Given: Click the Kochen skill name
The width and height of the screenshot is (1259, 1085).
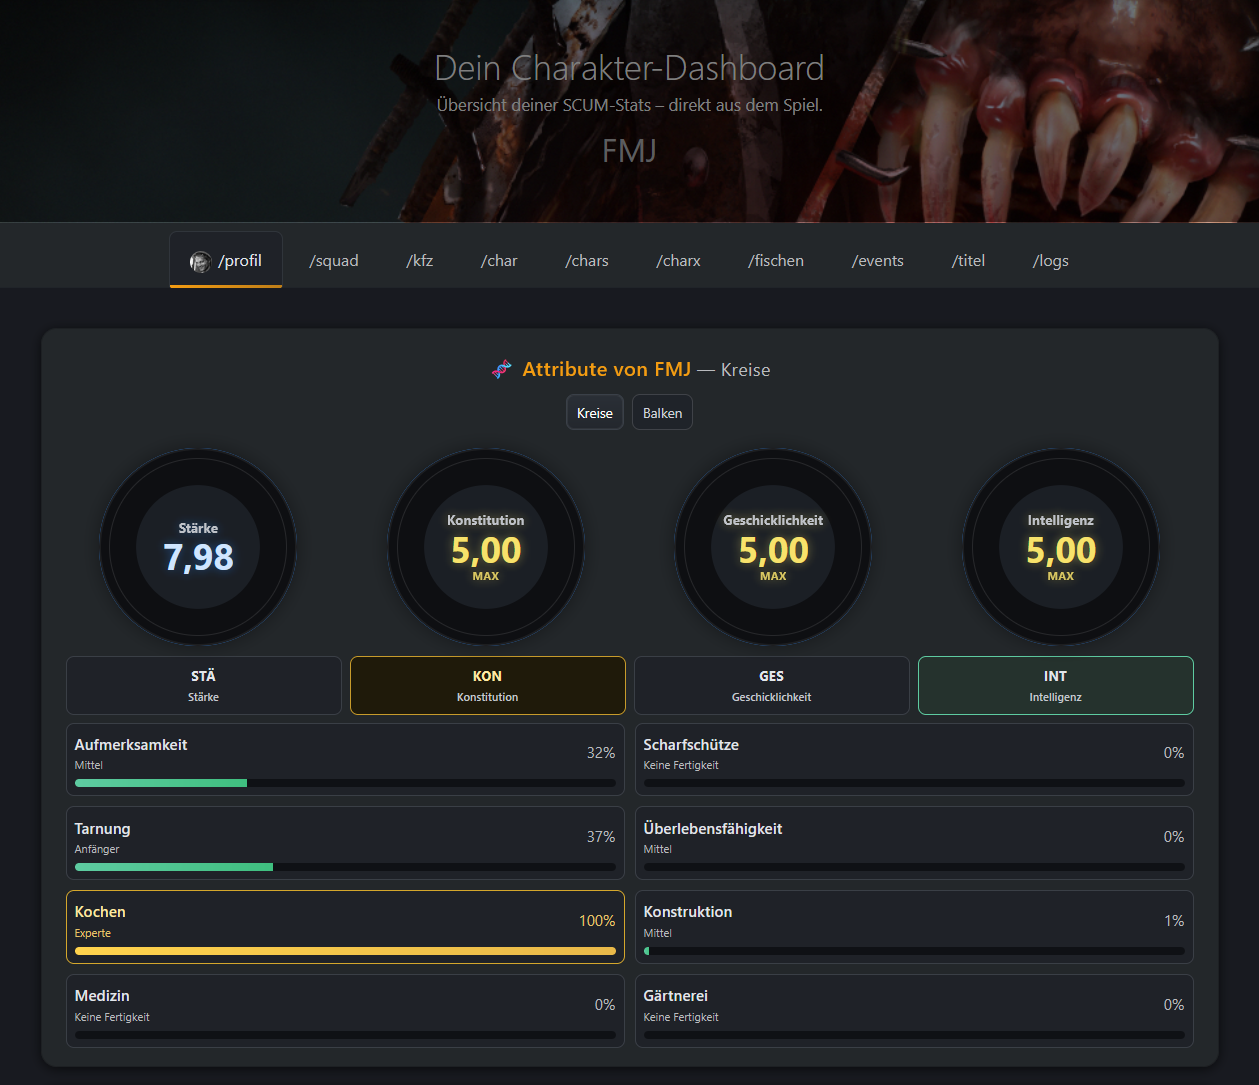Looking at the screenshot, I should (100, 912).
